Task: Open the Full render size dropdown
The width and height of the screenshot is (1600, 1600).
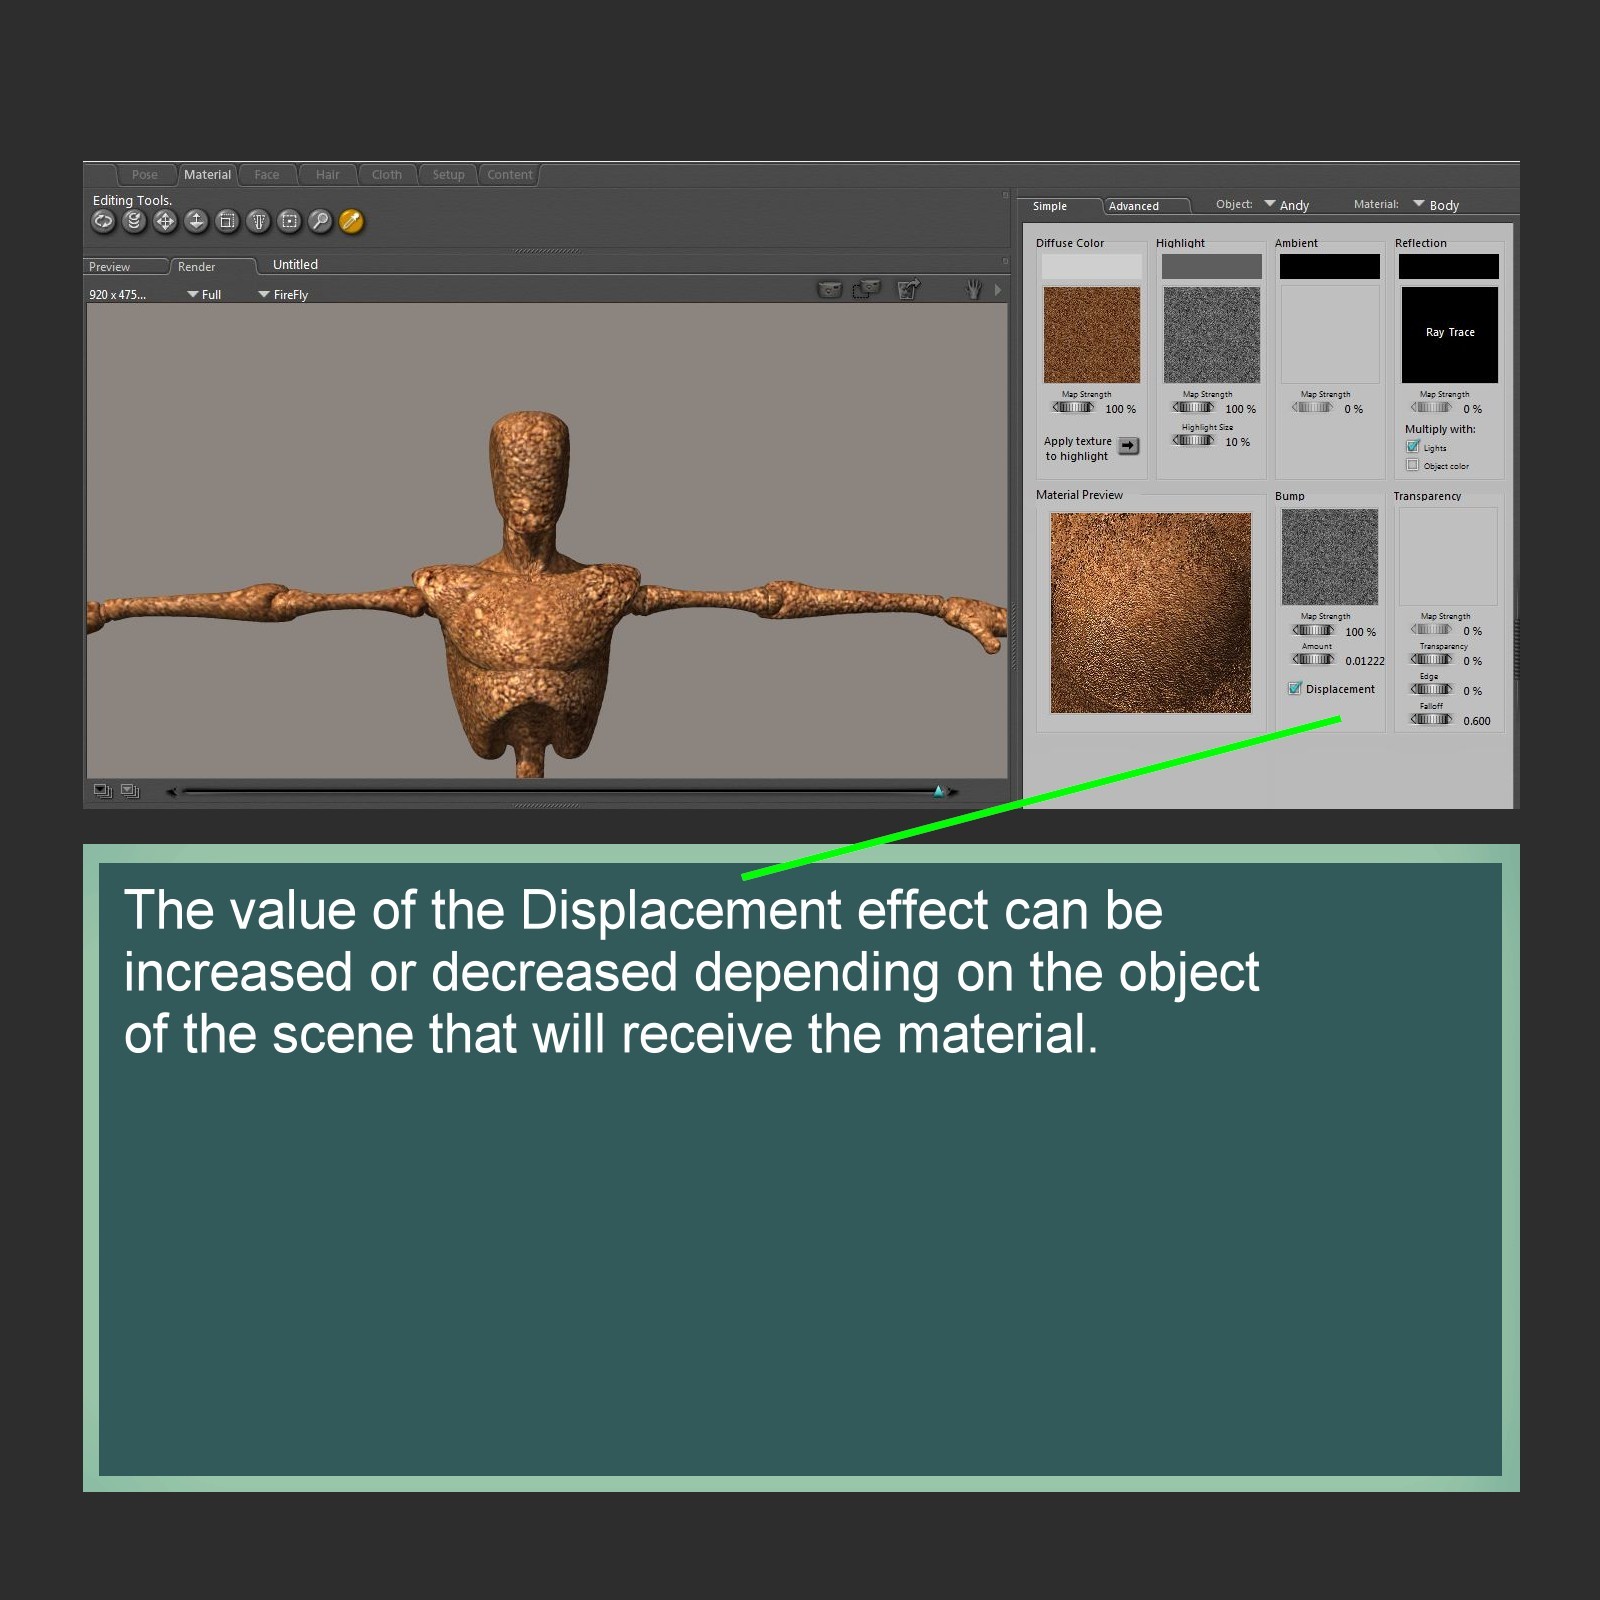Action: point(204,294)
